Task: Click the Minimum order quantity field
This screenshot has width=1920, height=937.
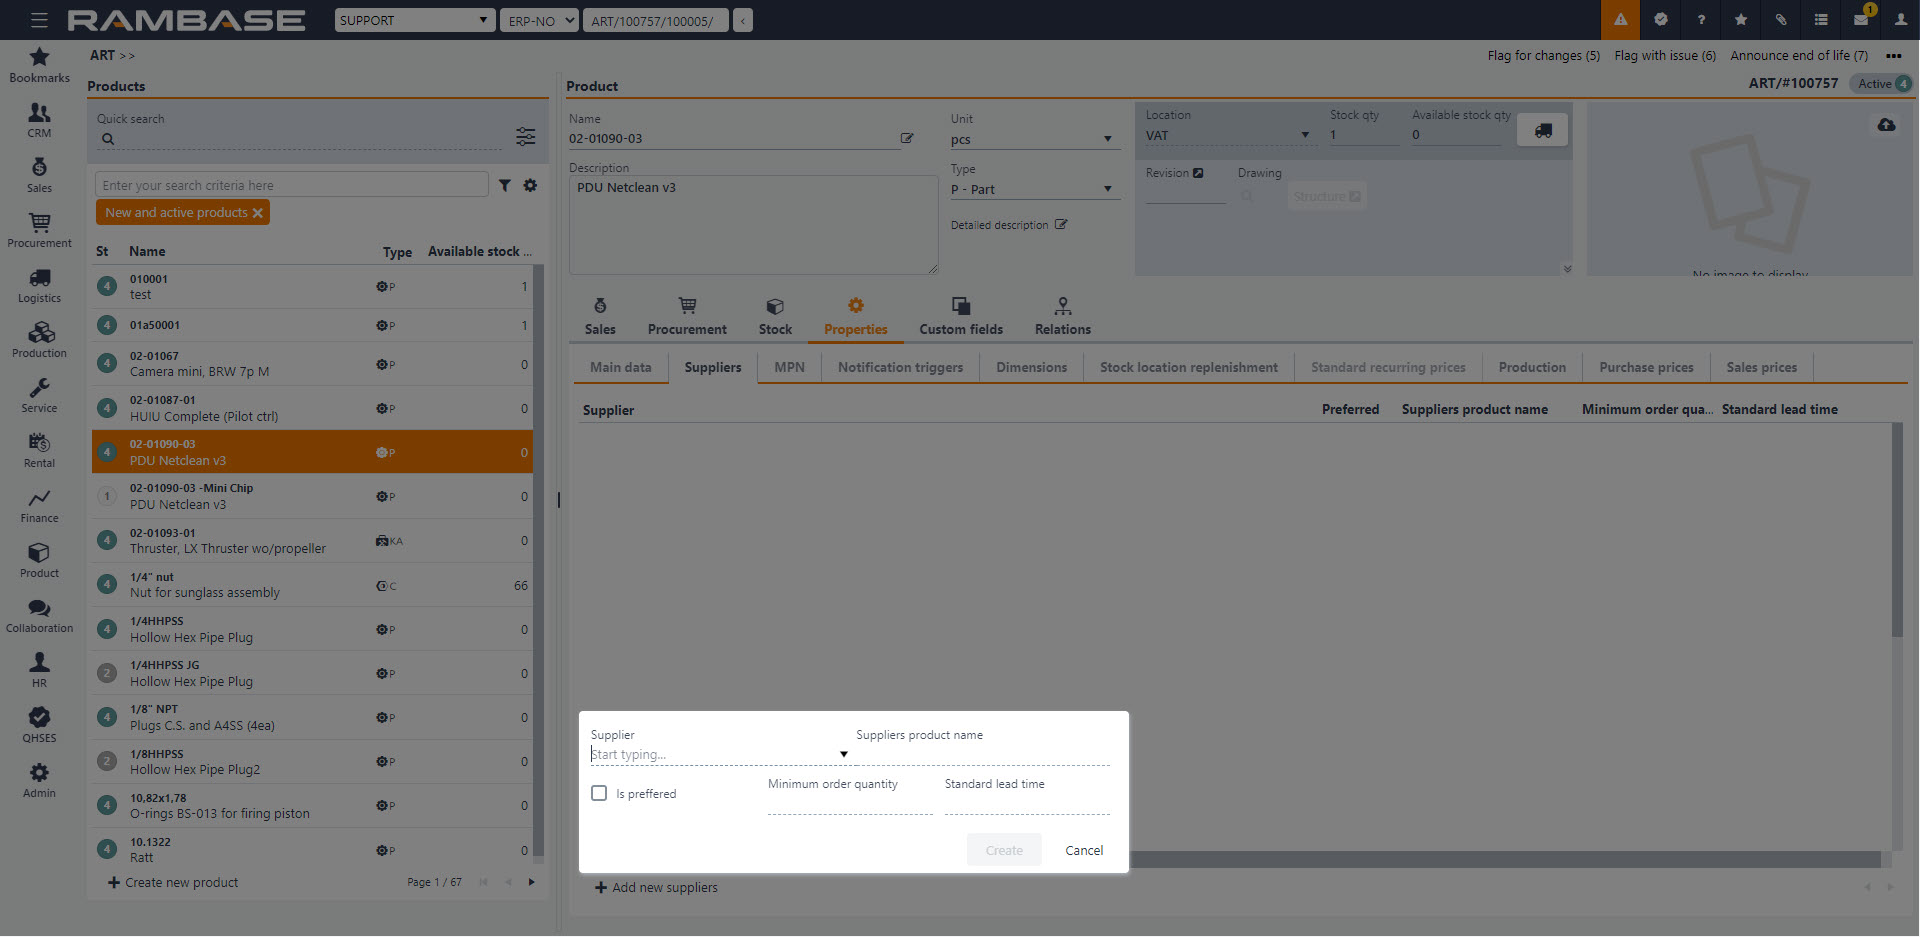Action: pyautogui.click(x=849, y=804)
